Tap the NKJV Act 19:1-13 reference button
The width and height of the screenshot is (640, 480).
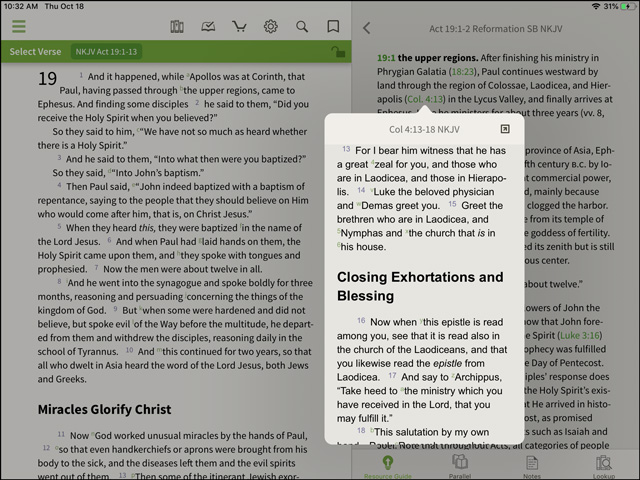[x=106, y=52]
